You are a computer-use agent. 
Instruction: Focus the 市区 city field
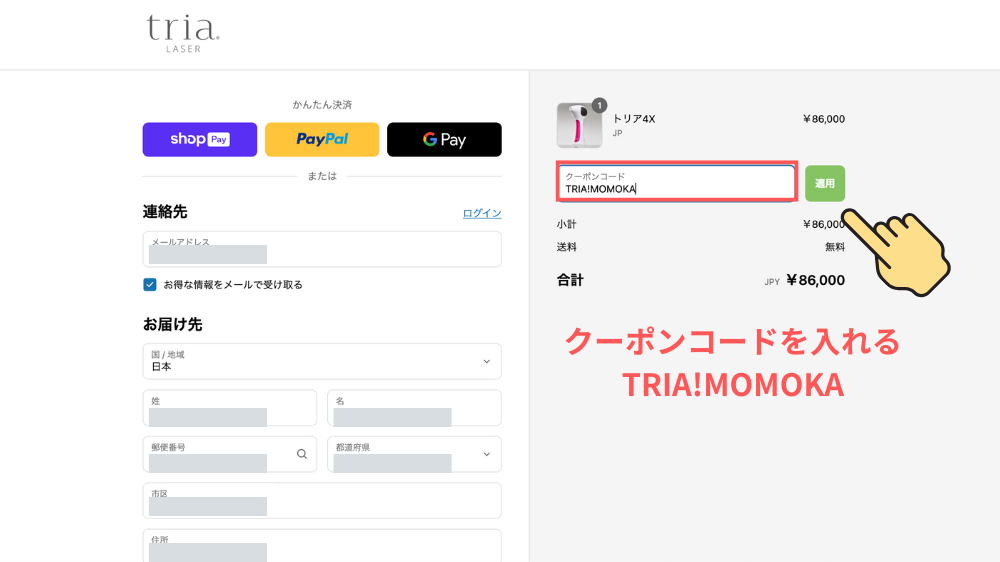(322, 501)
